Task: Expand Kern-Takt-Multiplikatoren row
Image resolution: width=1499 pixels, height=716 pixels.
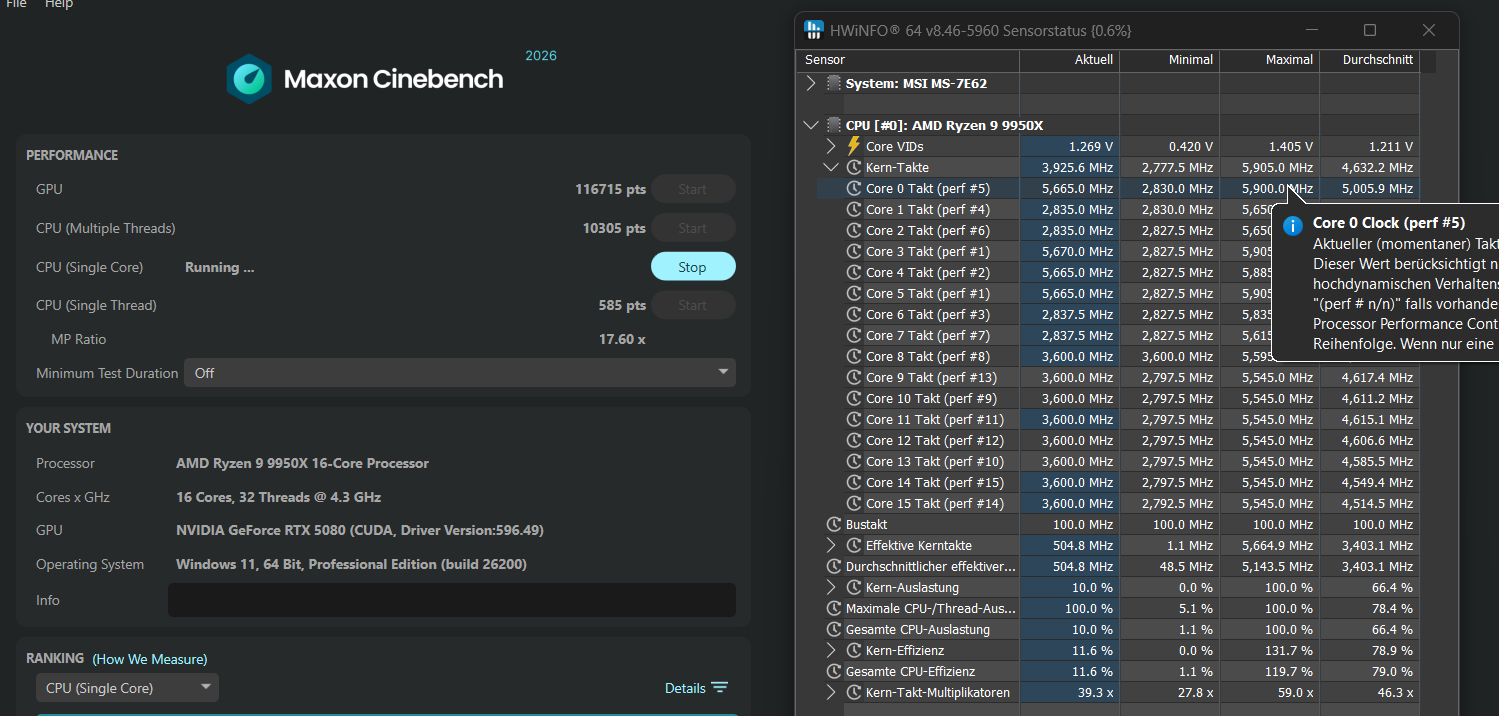Action: click(831, 692)
